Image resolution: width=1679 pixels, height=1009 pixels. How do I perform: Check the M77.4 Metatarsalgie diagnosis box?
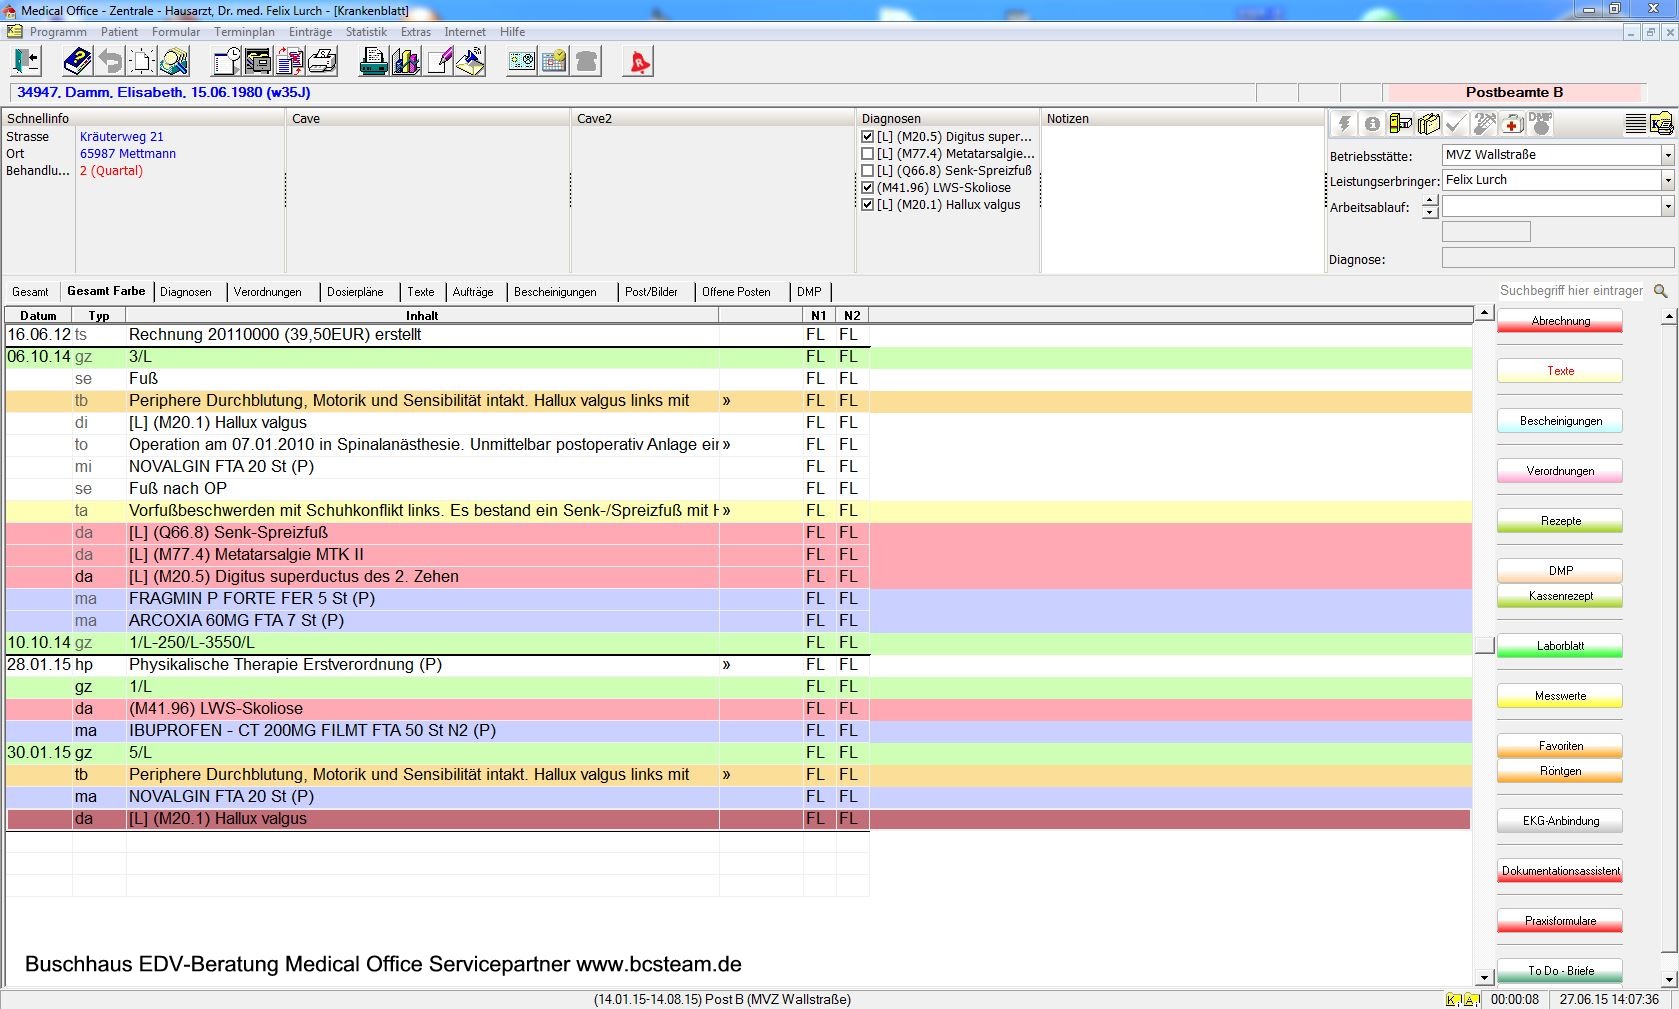click(867, 154)
